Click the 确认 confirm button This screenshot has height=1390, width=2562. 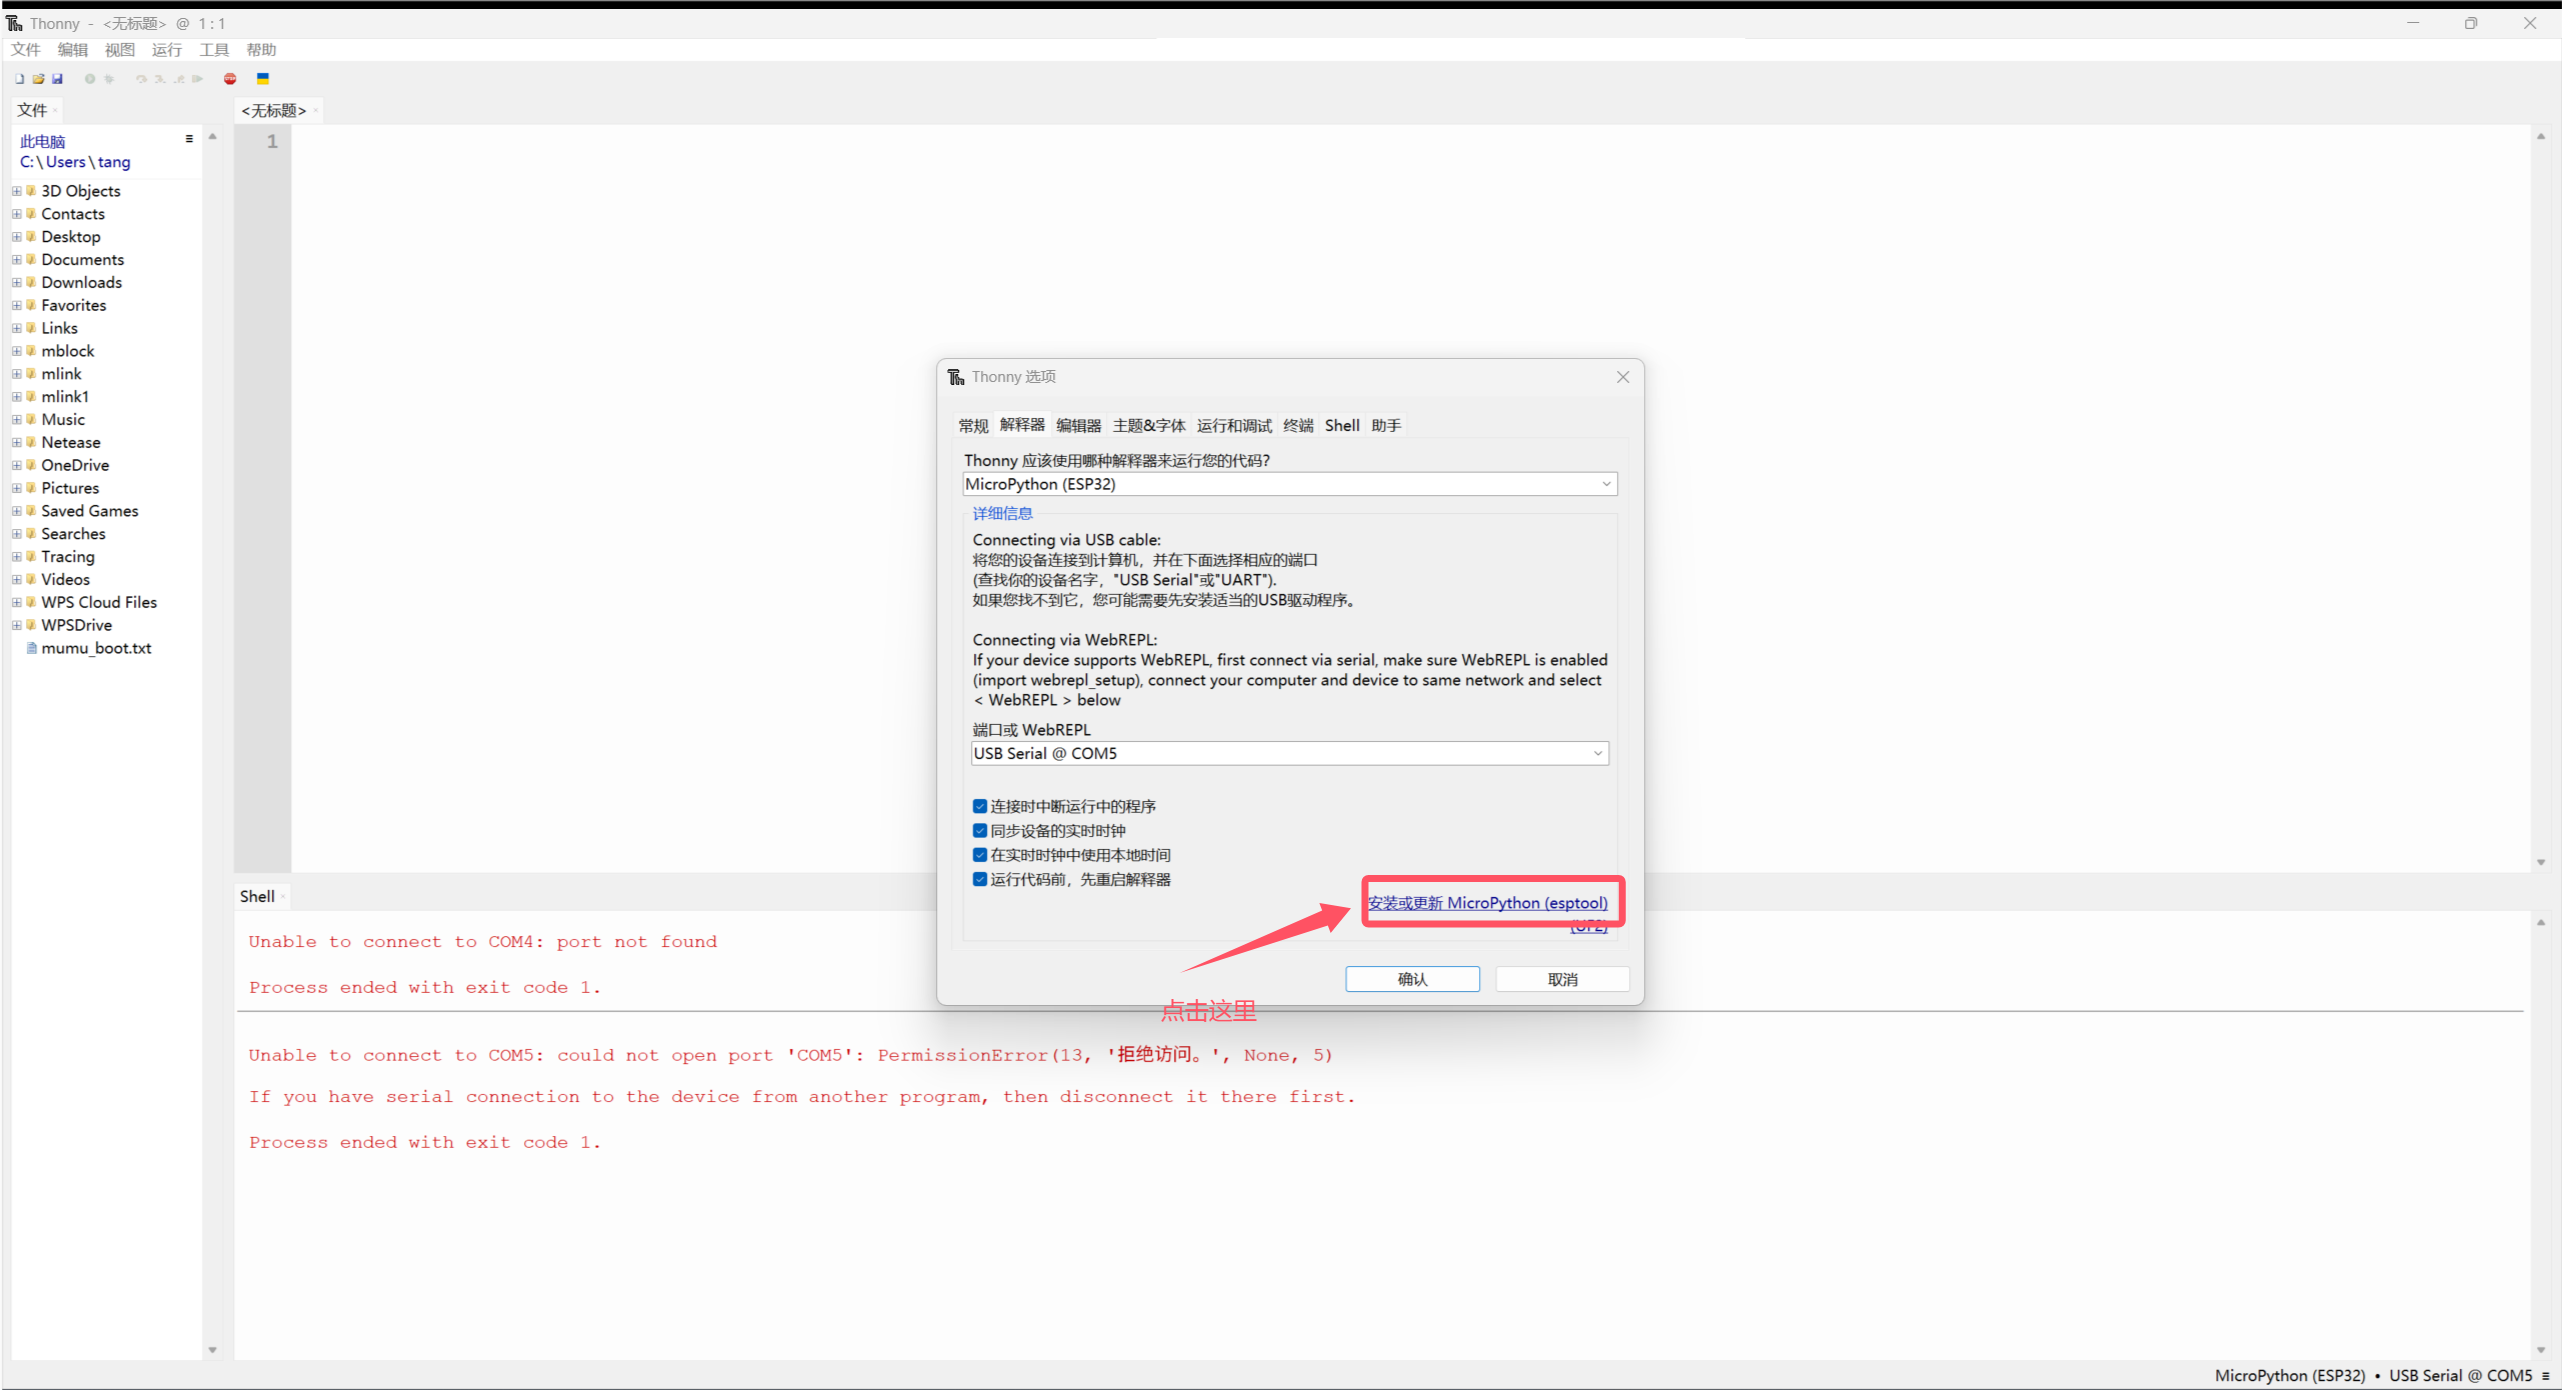1412,977
